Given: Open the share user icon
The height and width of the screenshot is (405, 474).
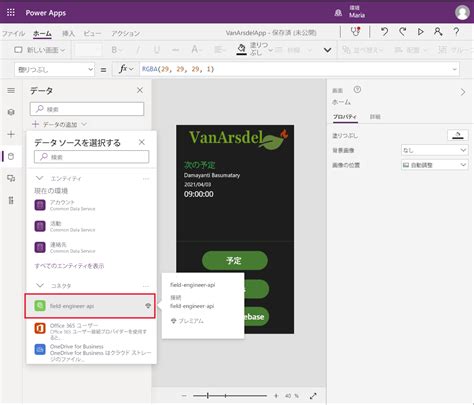Looking at the screenshot, I should (438, 32).
